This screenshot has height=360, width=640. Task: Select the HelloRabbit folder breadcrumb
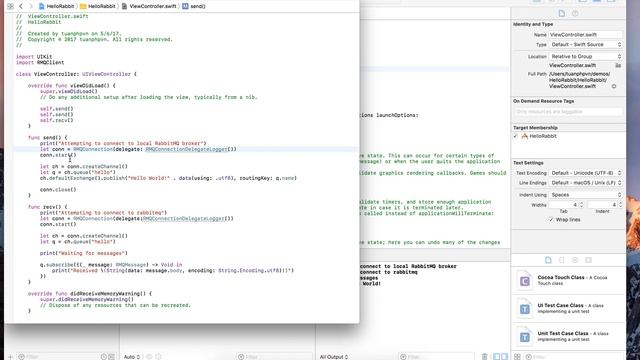pos(98,6)
